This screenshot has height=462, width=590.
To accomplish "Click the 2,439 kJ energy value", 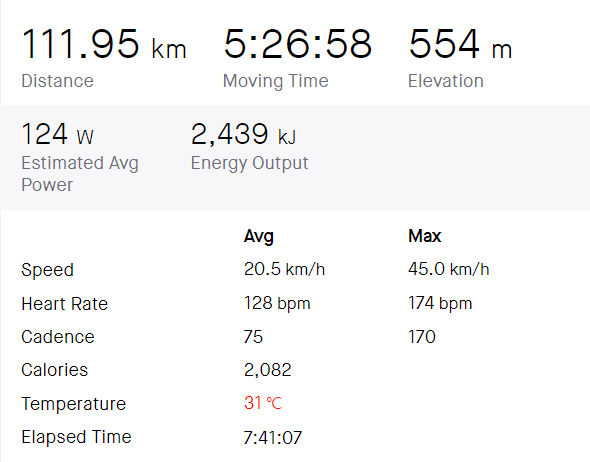I will coord(243,134).
